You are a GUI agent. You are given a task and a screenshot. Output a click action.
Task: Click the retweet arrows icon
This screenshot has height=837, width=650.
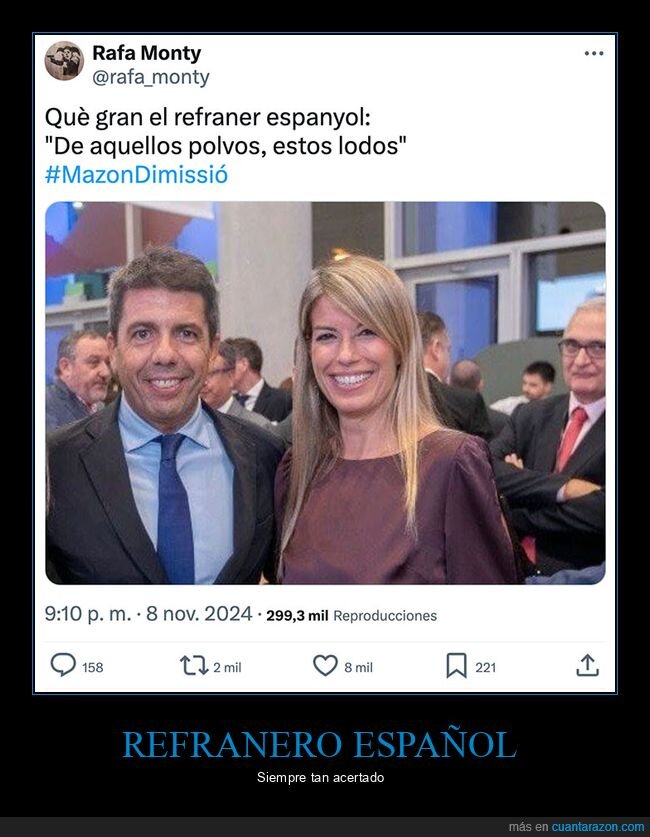194,666
